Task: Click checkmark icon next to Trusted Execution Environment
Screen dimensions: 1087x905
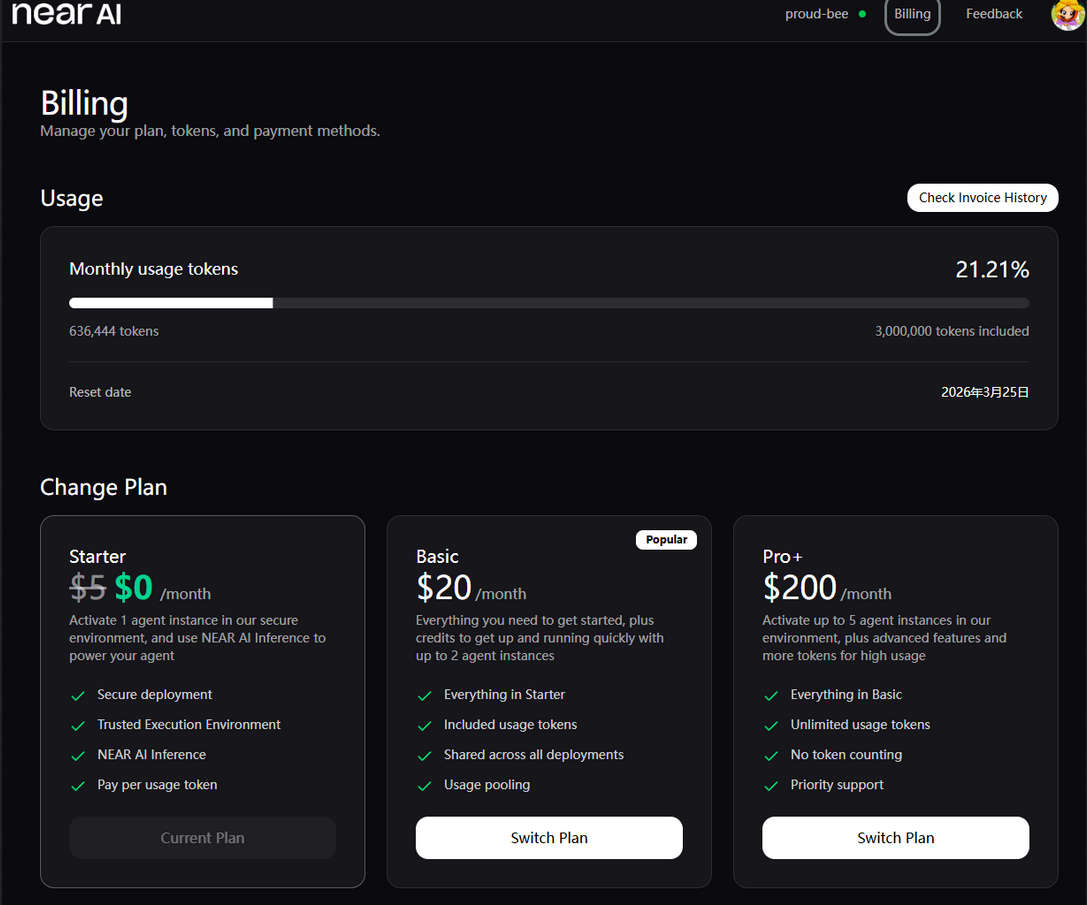Action: (78, 725)
